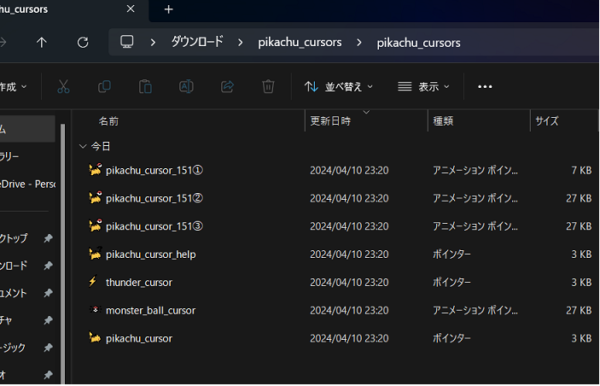Select file name pikachu_cursor_151②
Viewport: 600px width, 386px height.
(x=154, y=198)
